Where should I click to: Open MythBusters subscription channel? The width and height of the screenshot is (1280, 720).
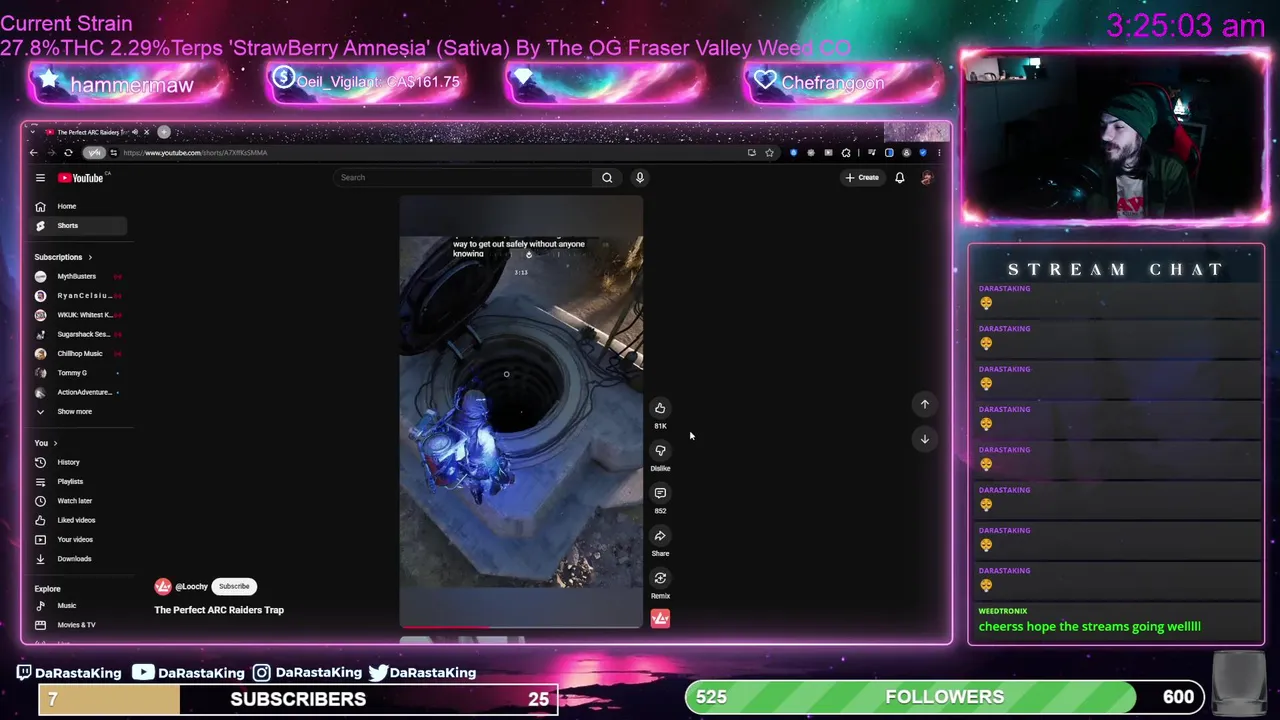pyautogui.click(x=78, y=276)
